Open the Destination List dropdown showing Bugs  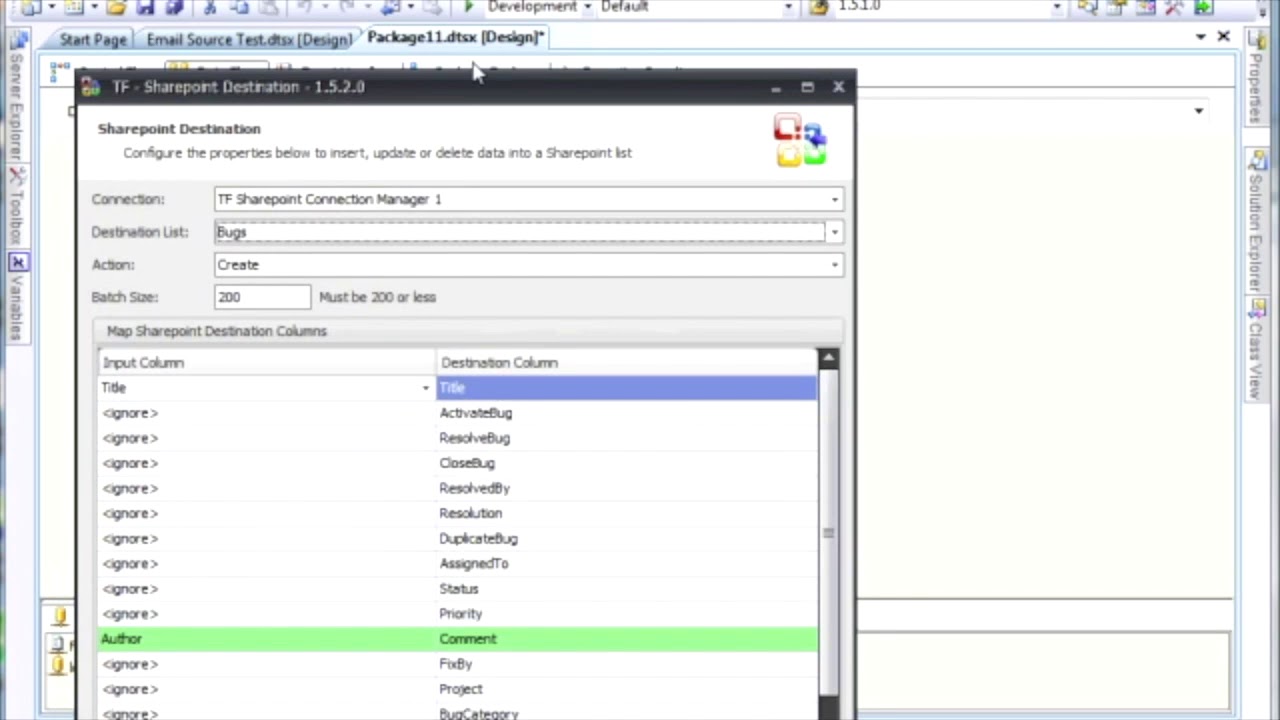click(x=835, y=232)
